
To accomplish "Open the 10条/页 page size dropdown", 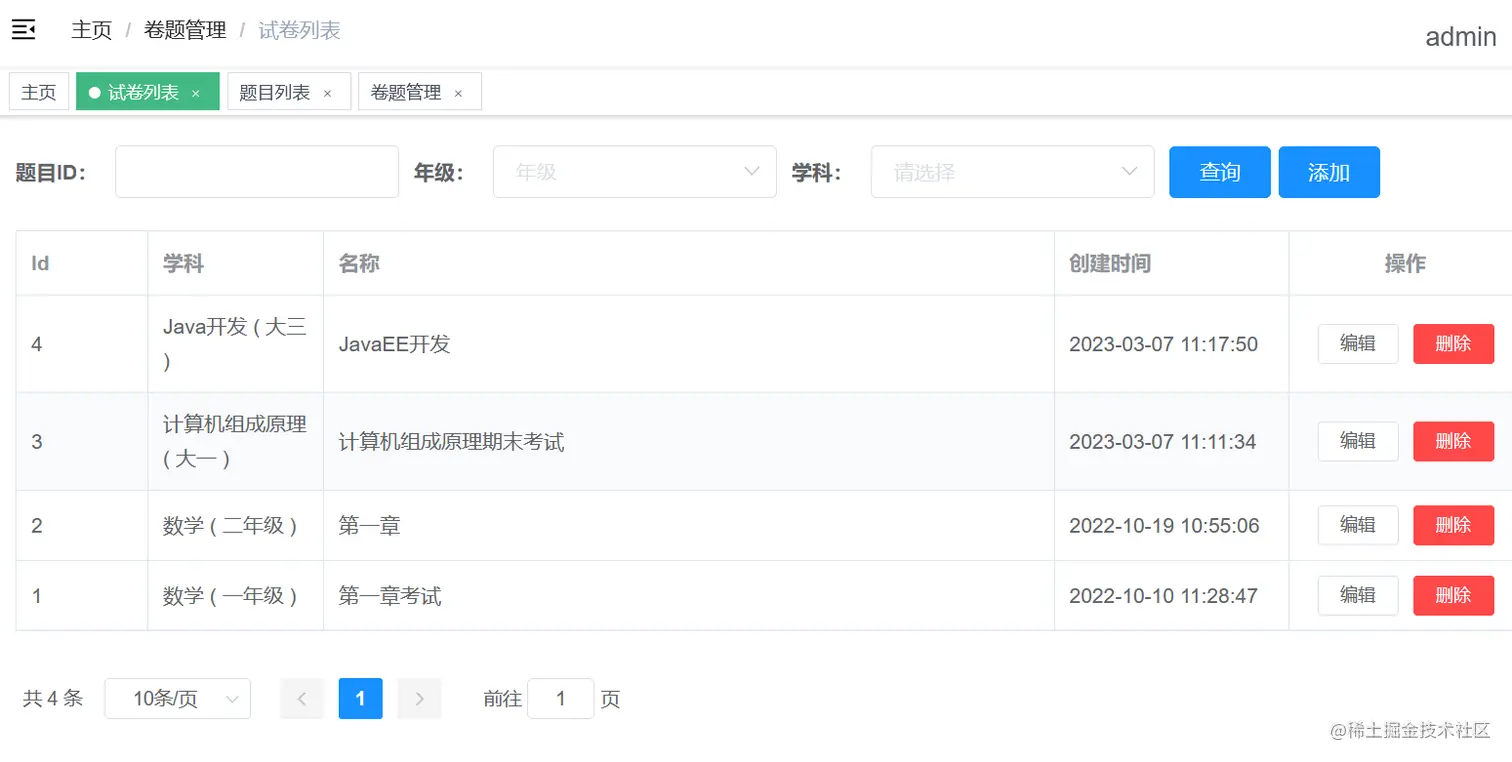I will [x=177, y=698].
